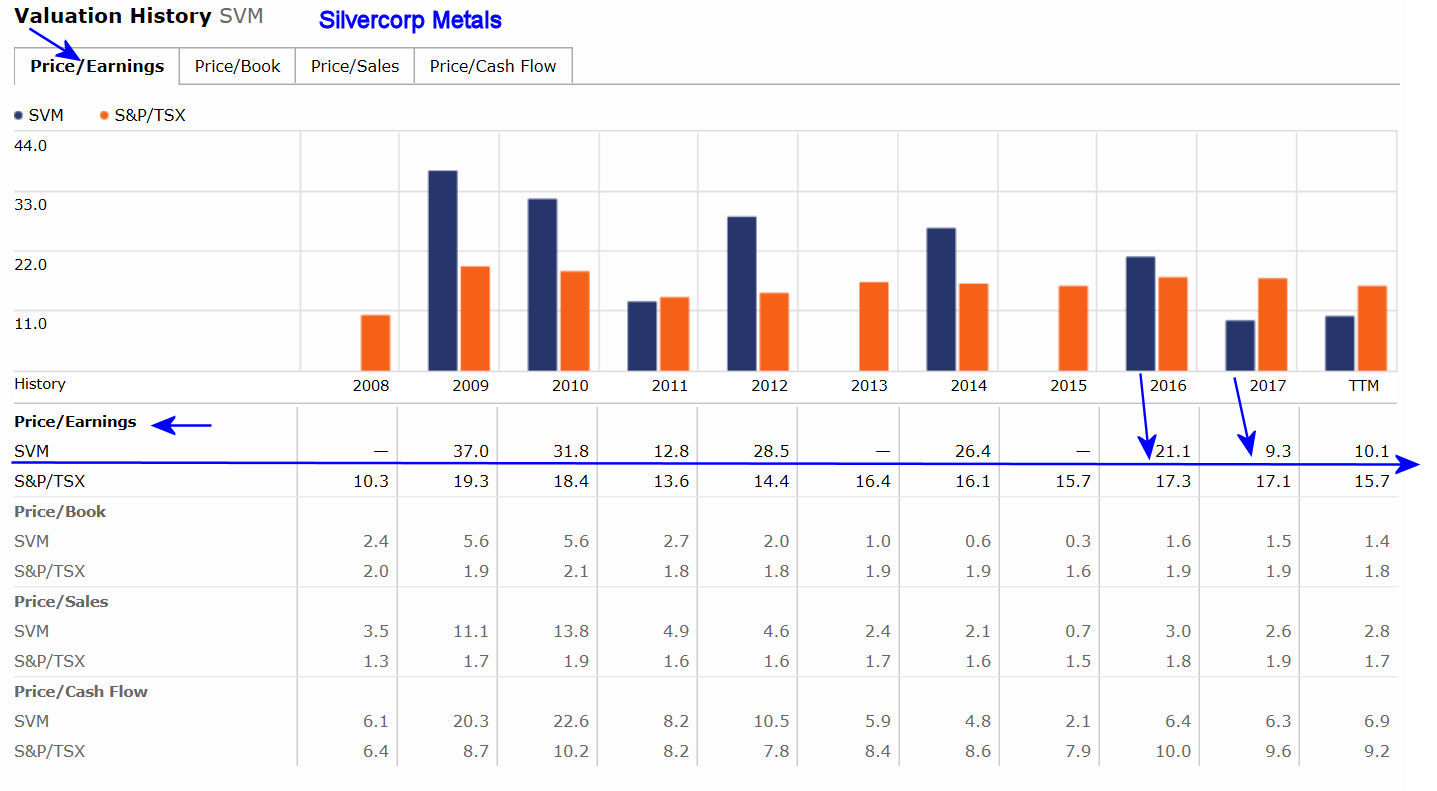Image resolution: width=1437 pixels, height=791 pixels.
Task: Click the 13.8 SVM Price/Sales value
Action: click(572, 631)
